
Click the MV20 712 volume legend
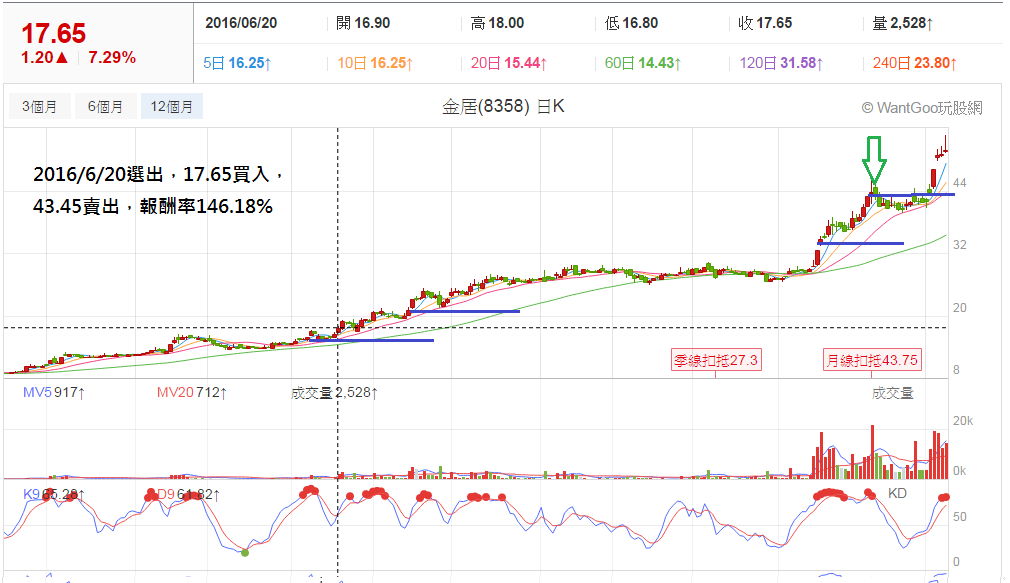[x=191, y=392]
